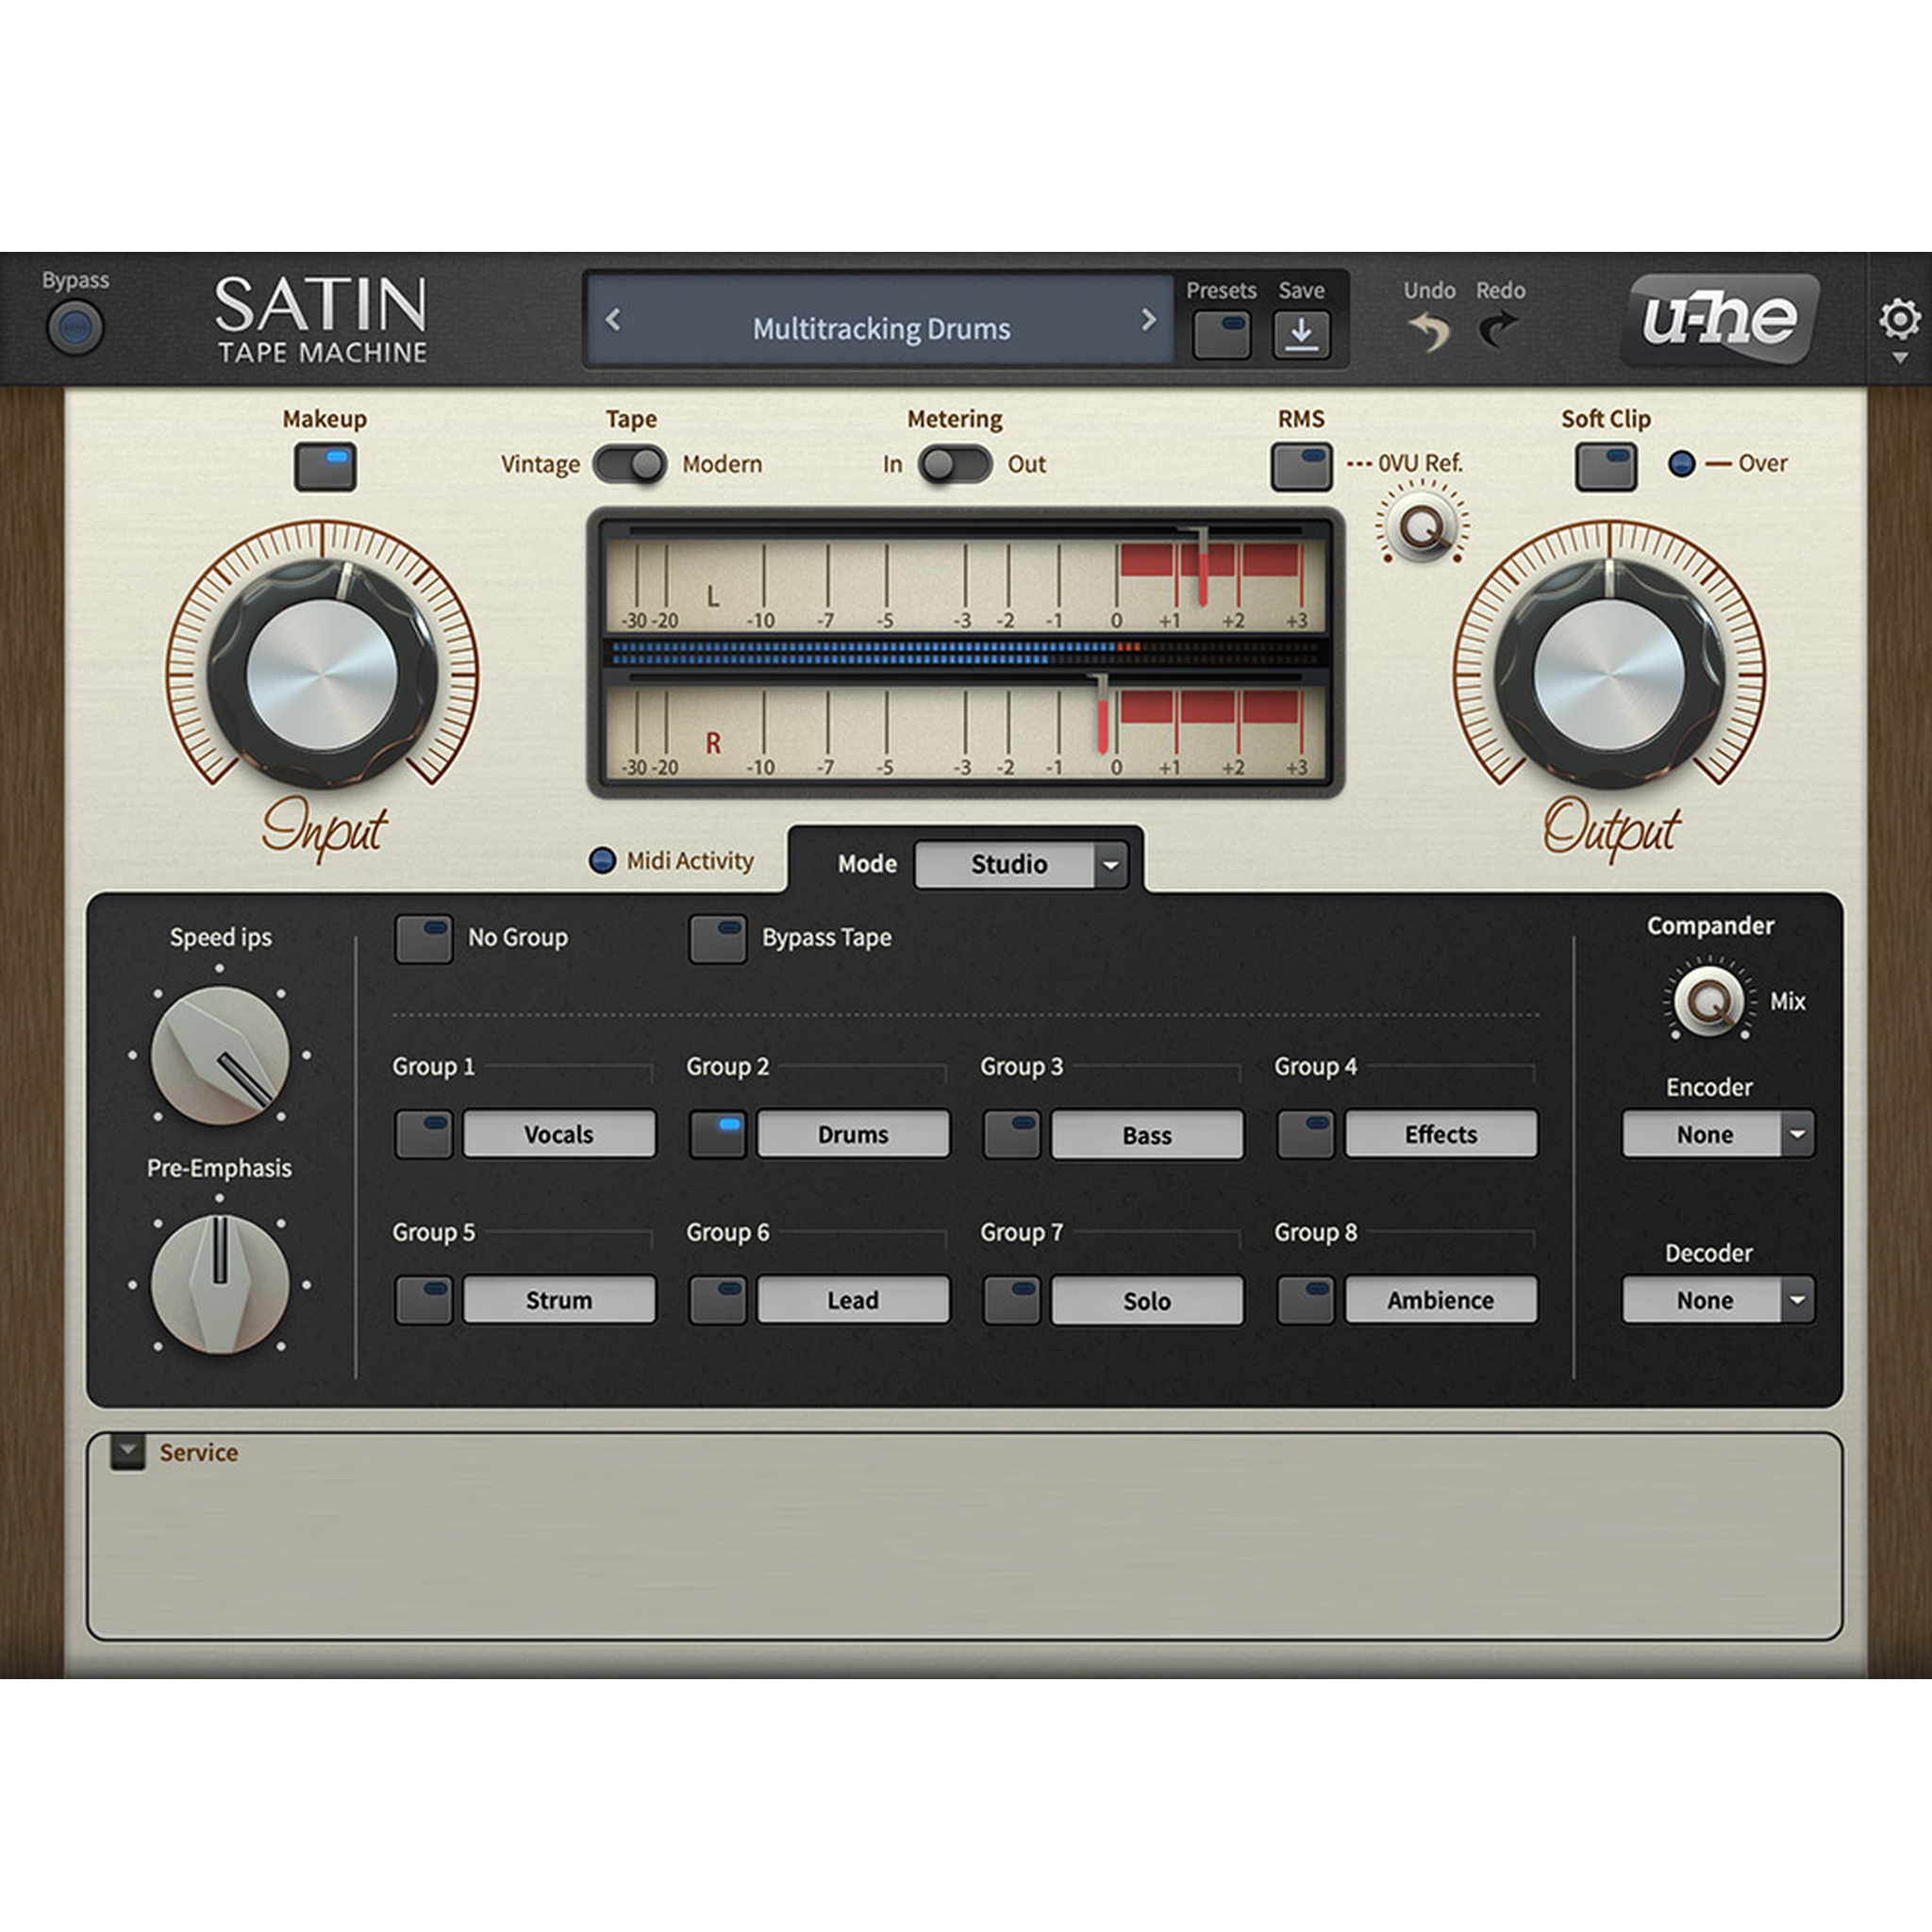Screen dimensions: 1932x1932
Task: Open the Decoder None dropdown
Action: pos(1717,1300)
